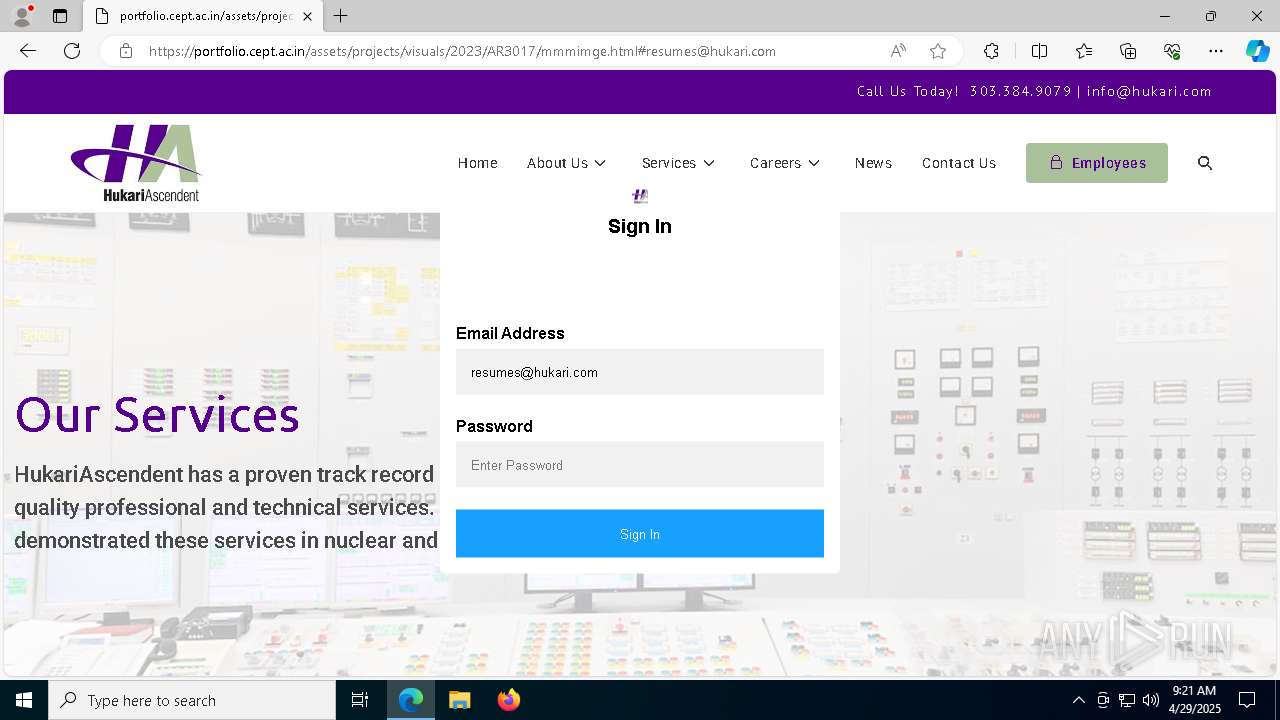Click phone number 303.384.9079
Image resolution: width=1280 pixels, height=720 pixels.
1020,91
